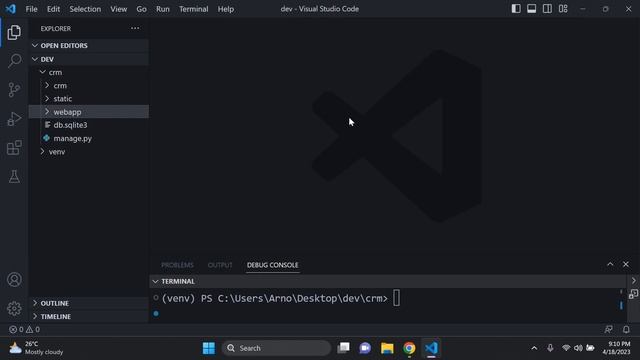Click the VS Code logo in title bar

(11, 9)
